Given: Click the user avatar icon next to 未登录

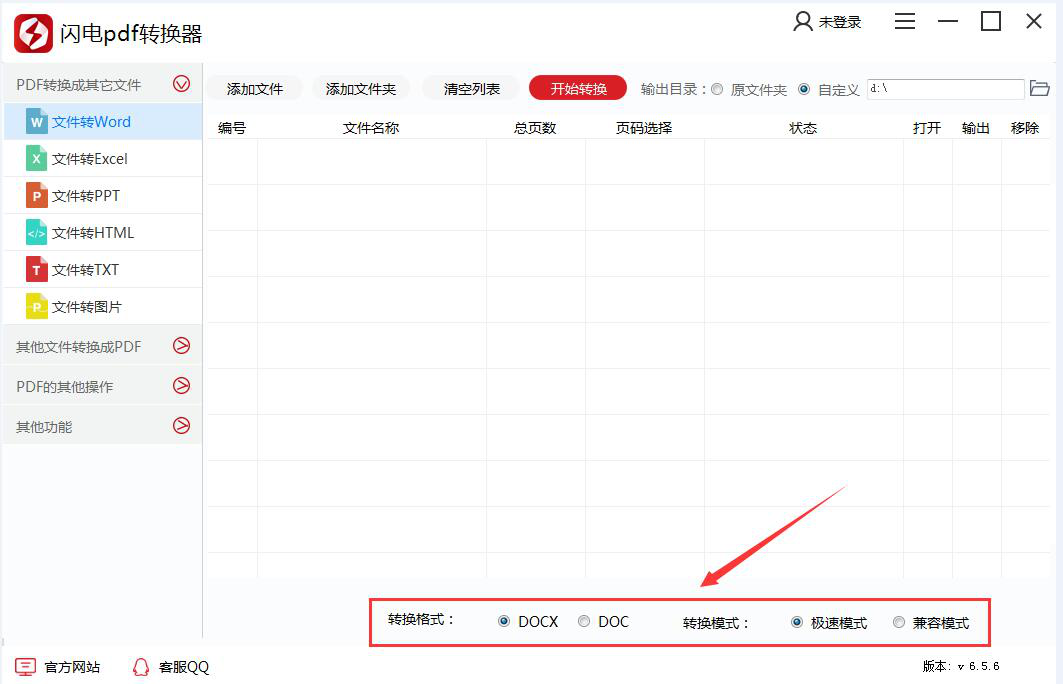Looking at the screenshot, I should [803, 22].
